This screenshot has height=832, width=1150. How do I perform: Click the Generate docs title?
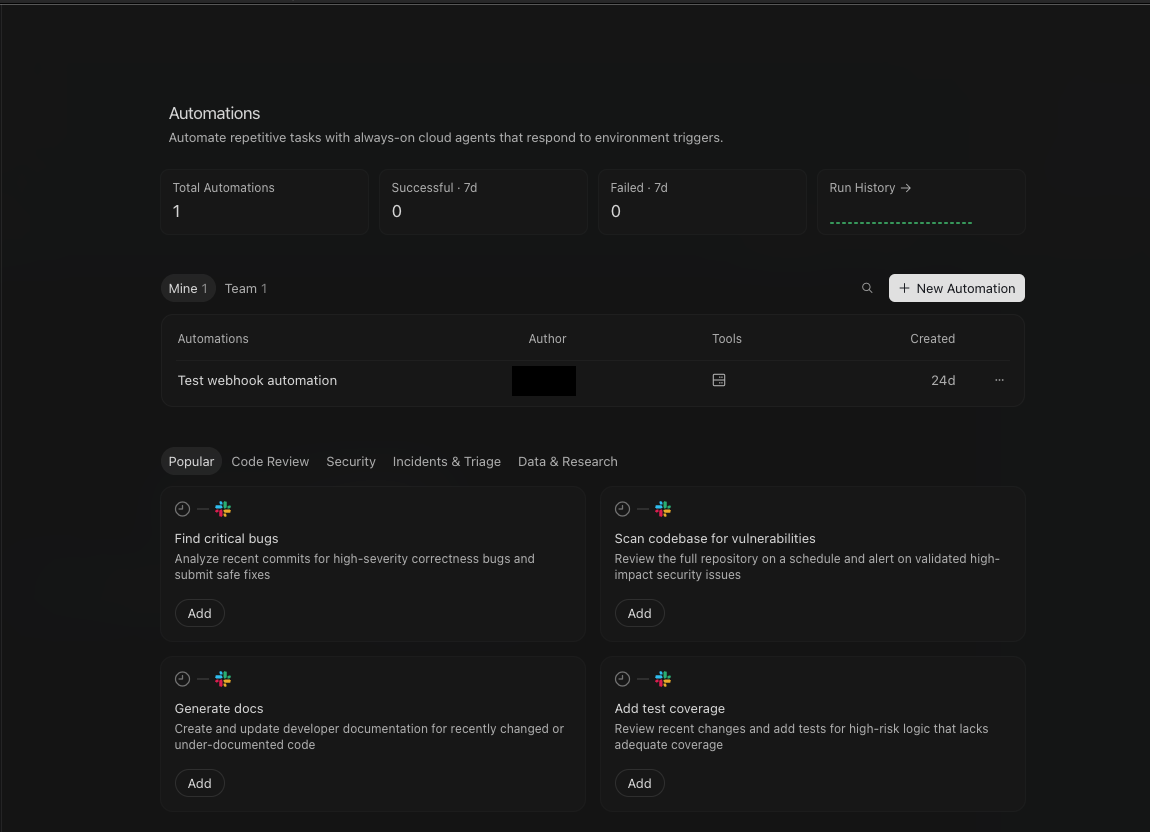(x=219, y=709)
